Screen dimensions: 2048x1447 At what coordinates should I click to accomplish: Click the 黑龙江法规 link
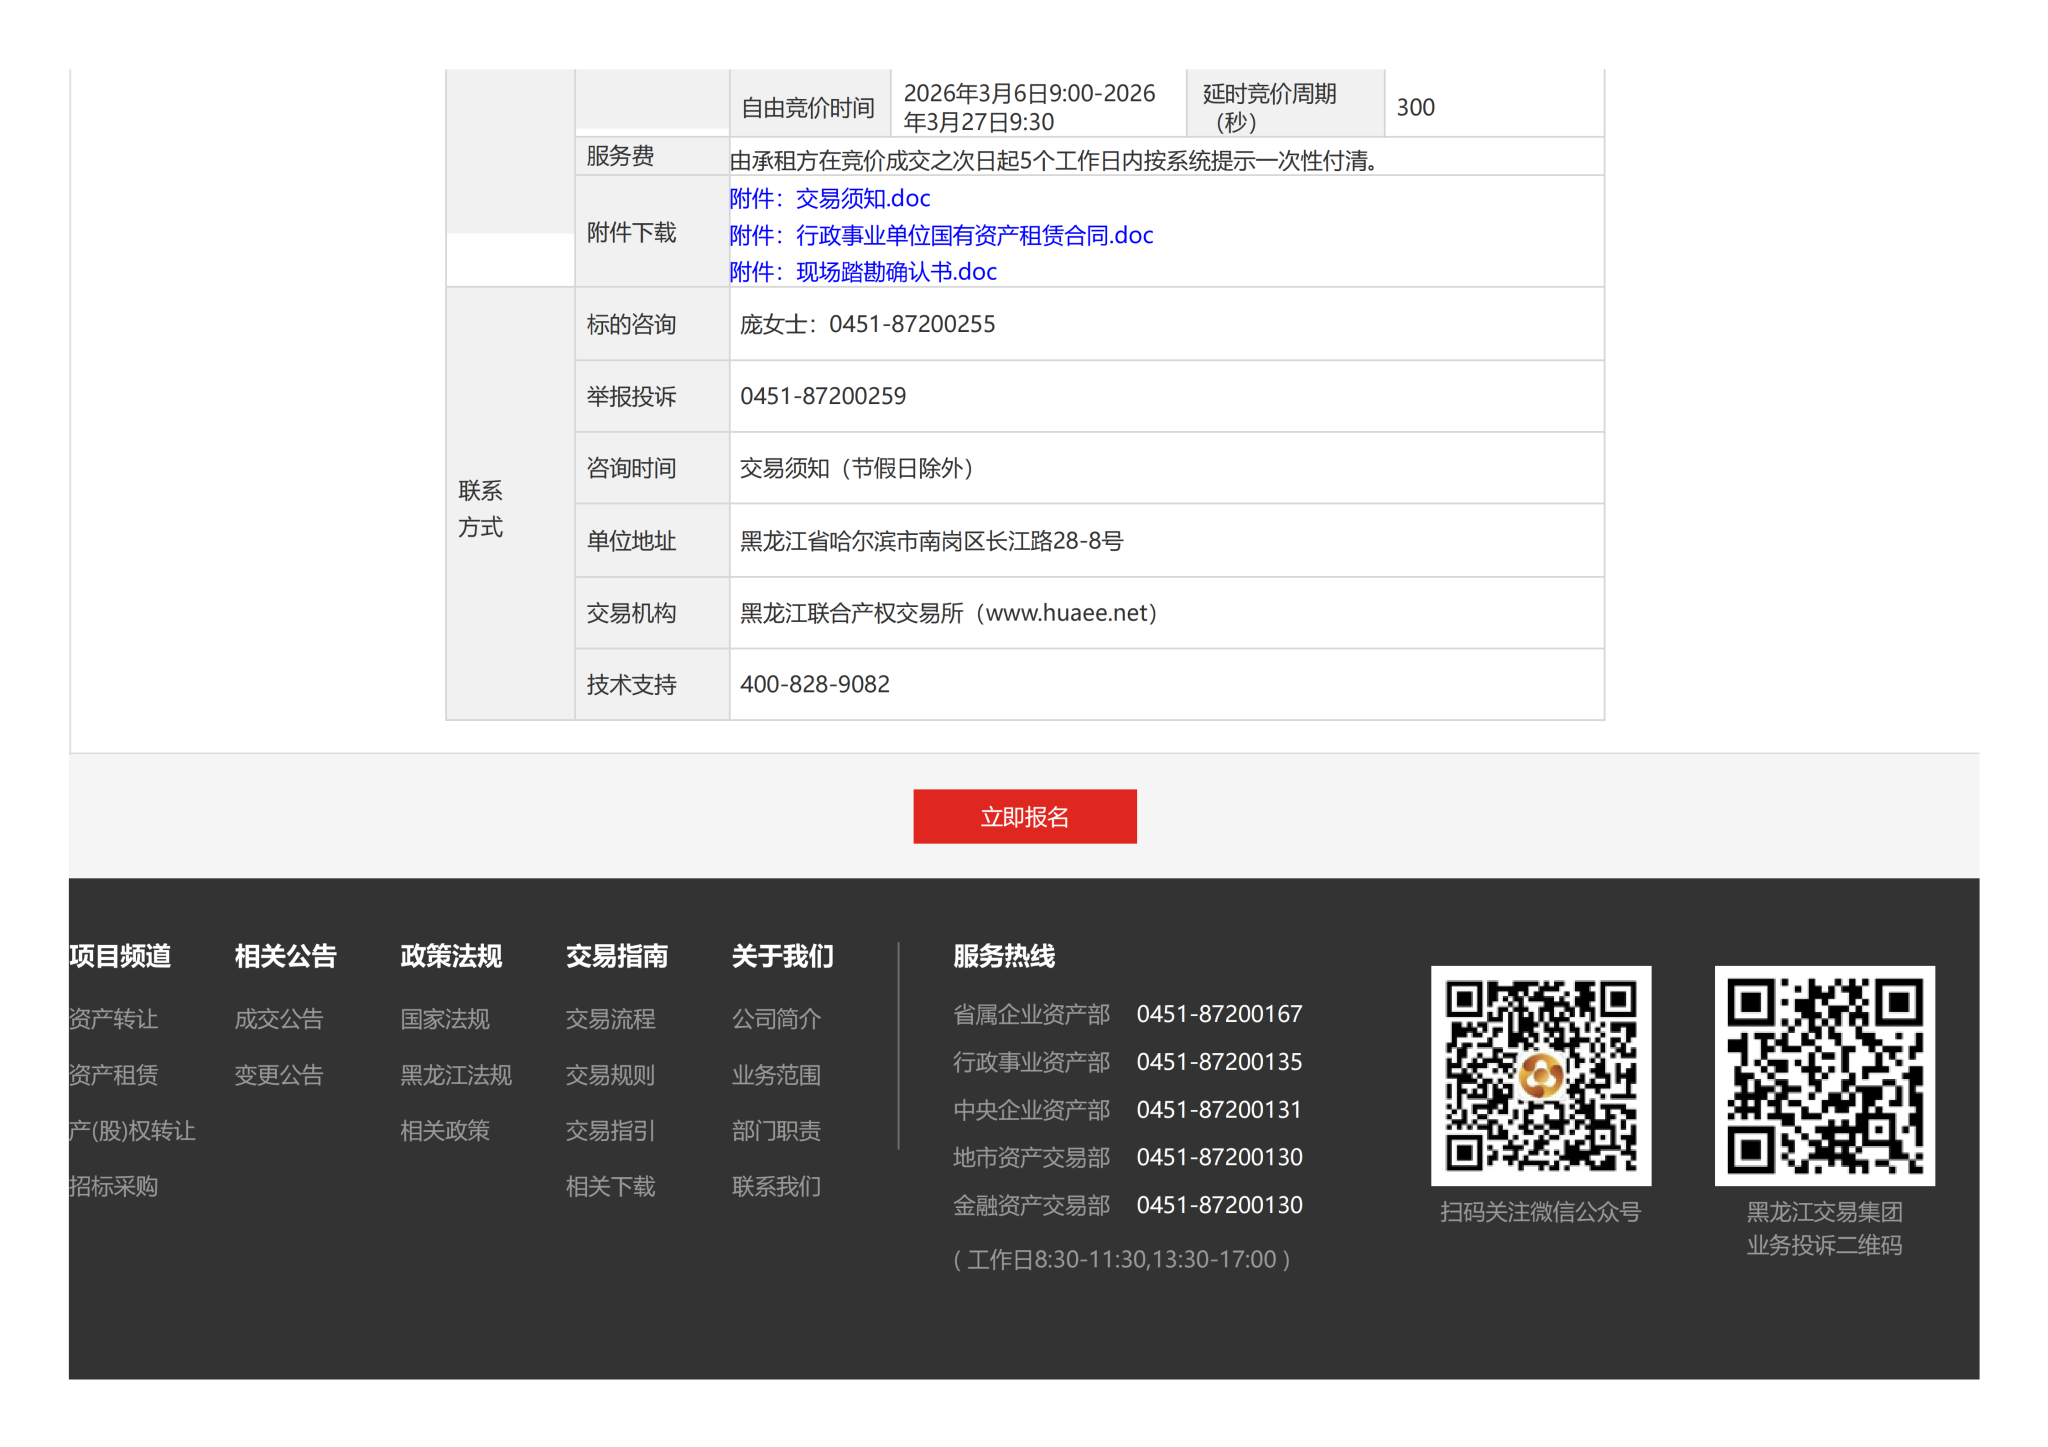point(456,1075)
